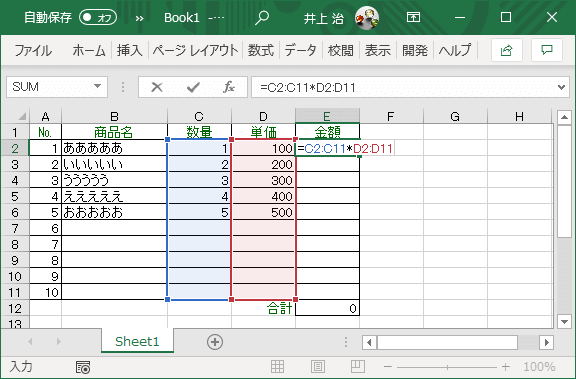Click the macro recording status bar icon
Image resolution: width=576 pixels, height=379 pixels.
(83, 367)
